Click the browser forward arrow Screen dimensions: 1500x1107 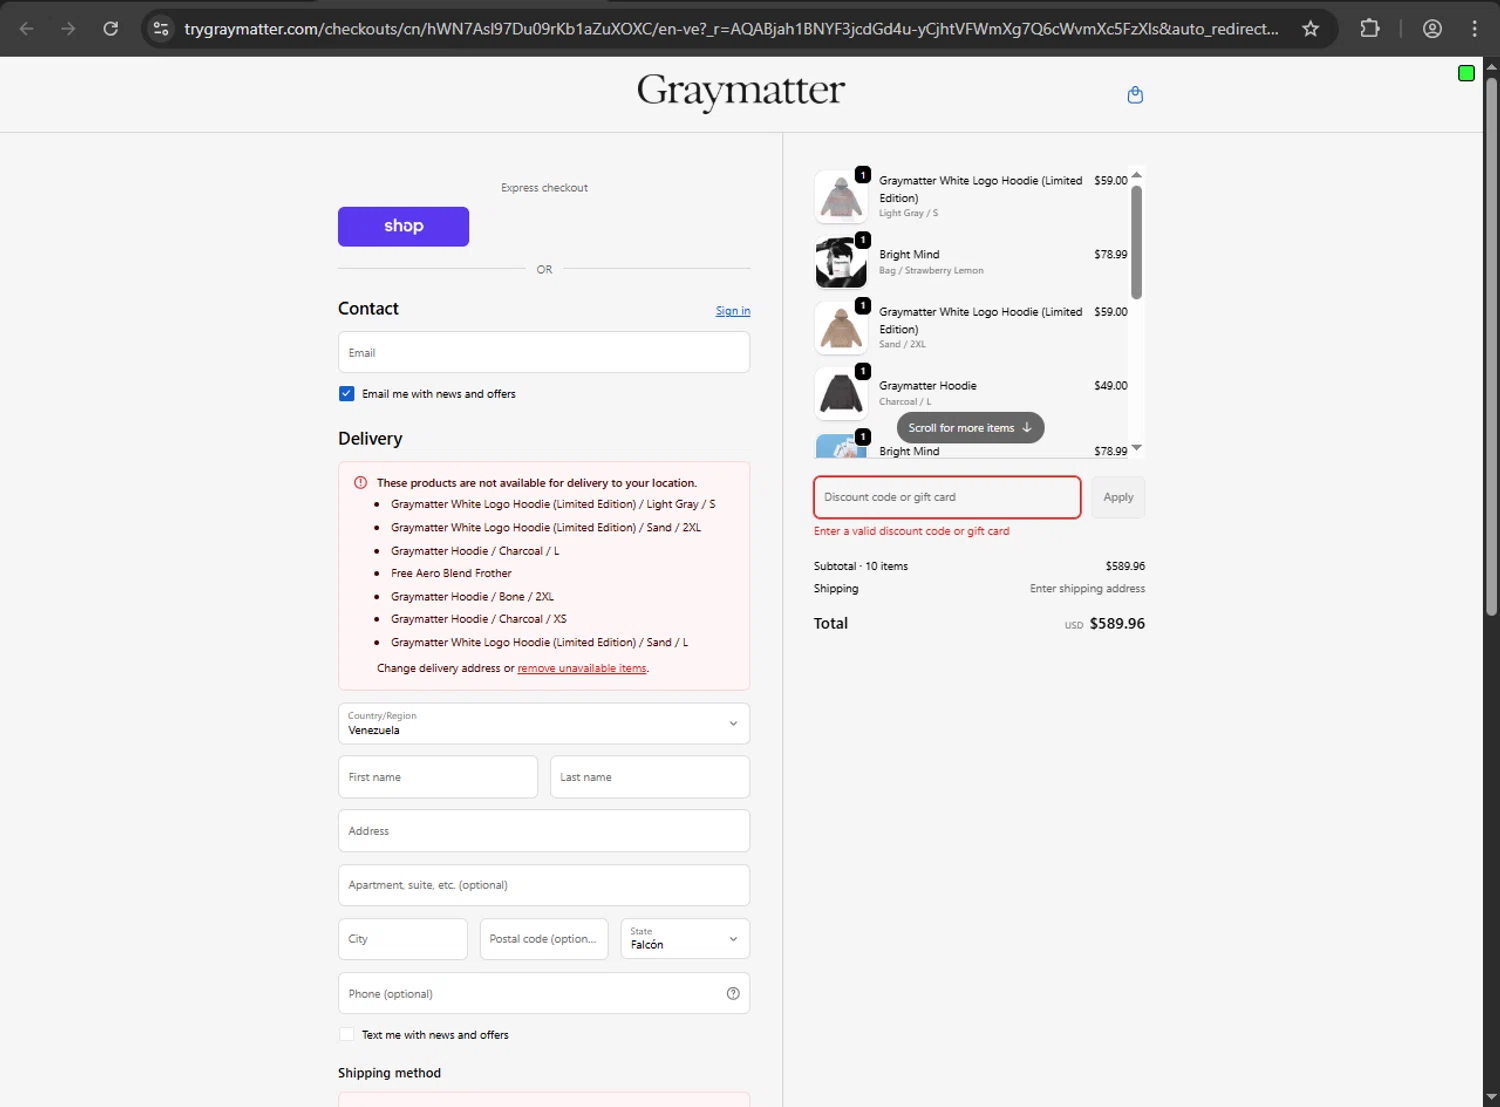coord(68,29)
